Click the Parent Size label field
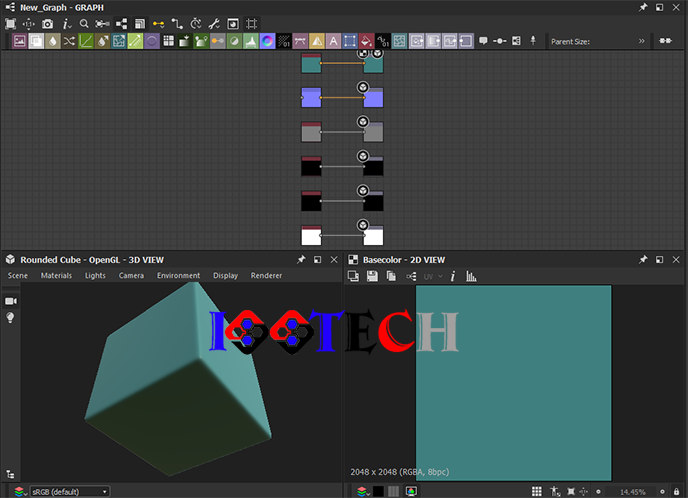Screen dimensions: 688x498 [570, 42]
